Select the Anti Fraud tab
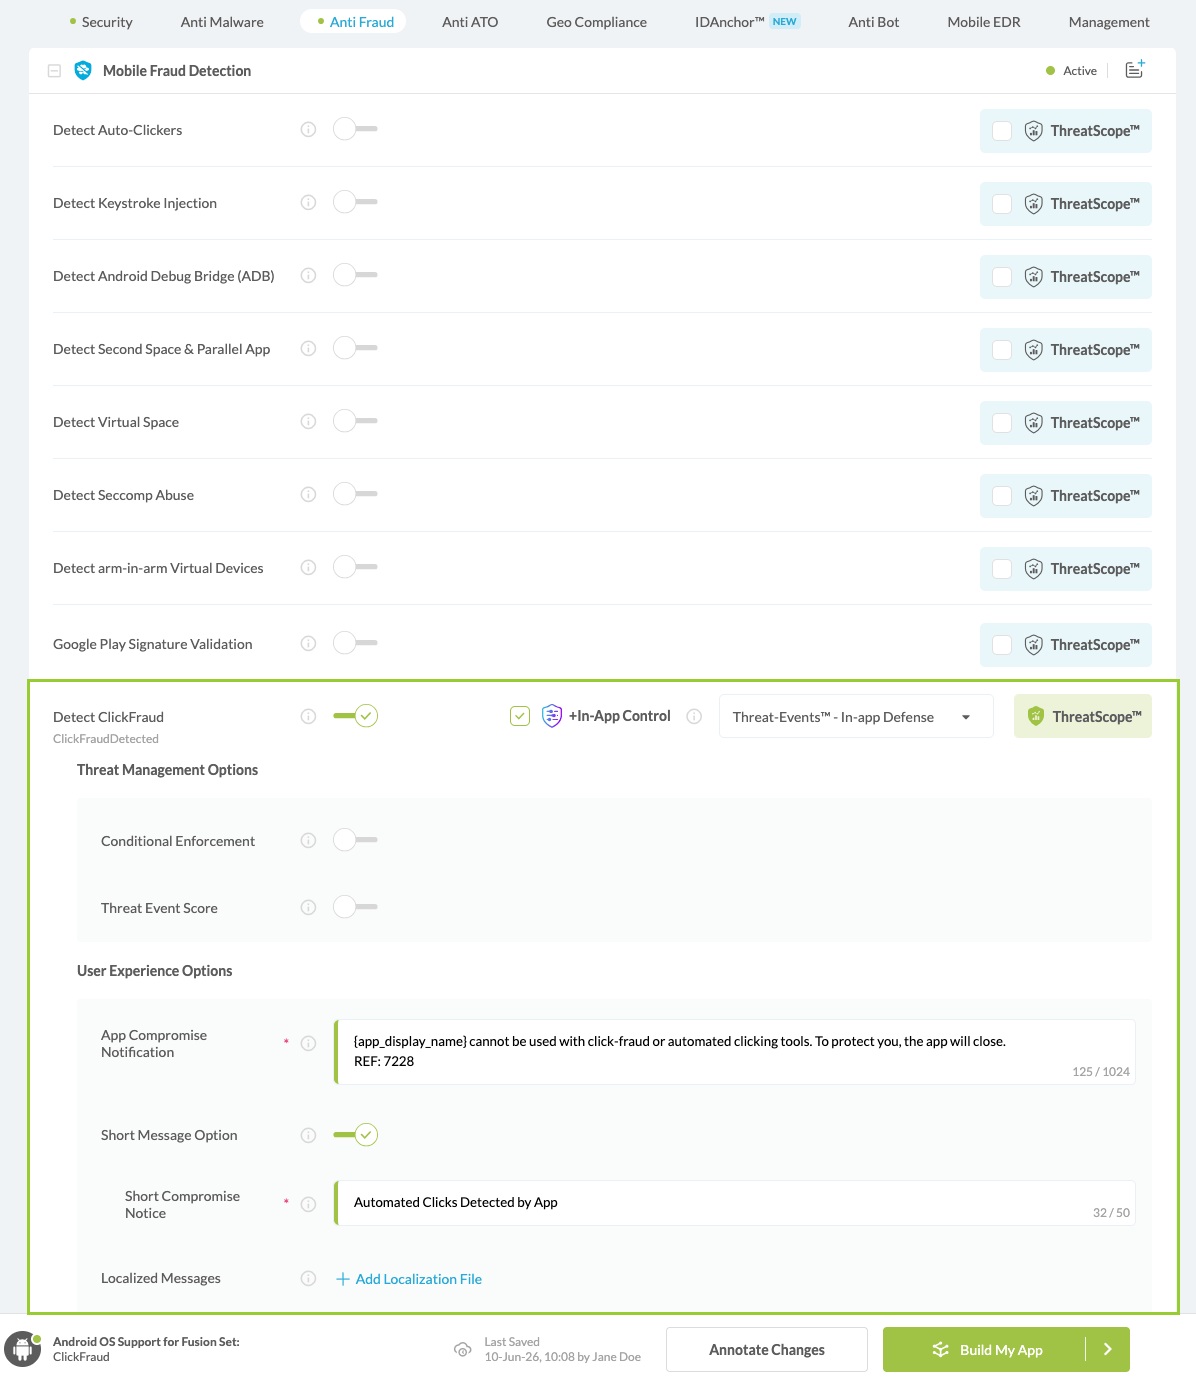 pos(353,22)
